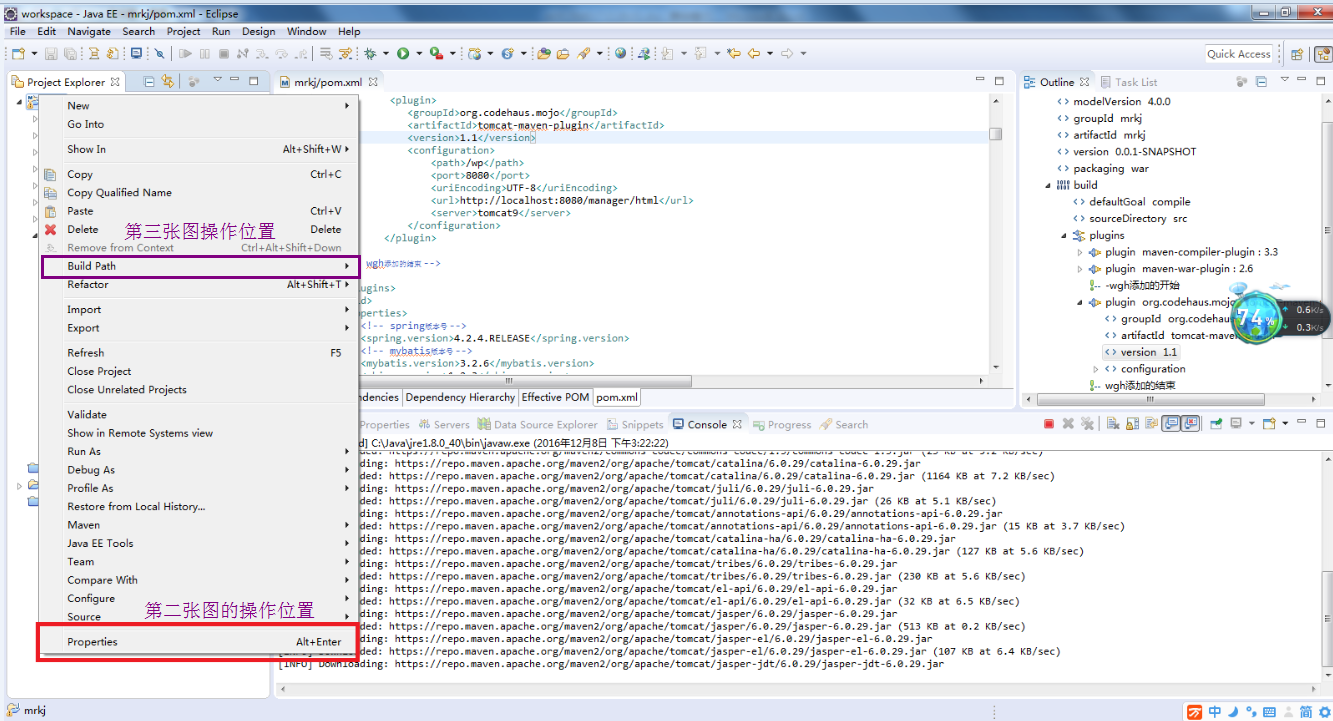
Task: Click Remove Launch icon in Console toolbar
Action: (x=1068, y=424)
